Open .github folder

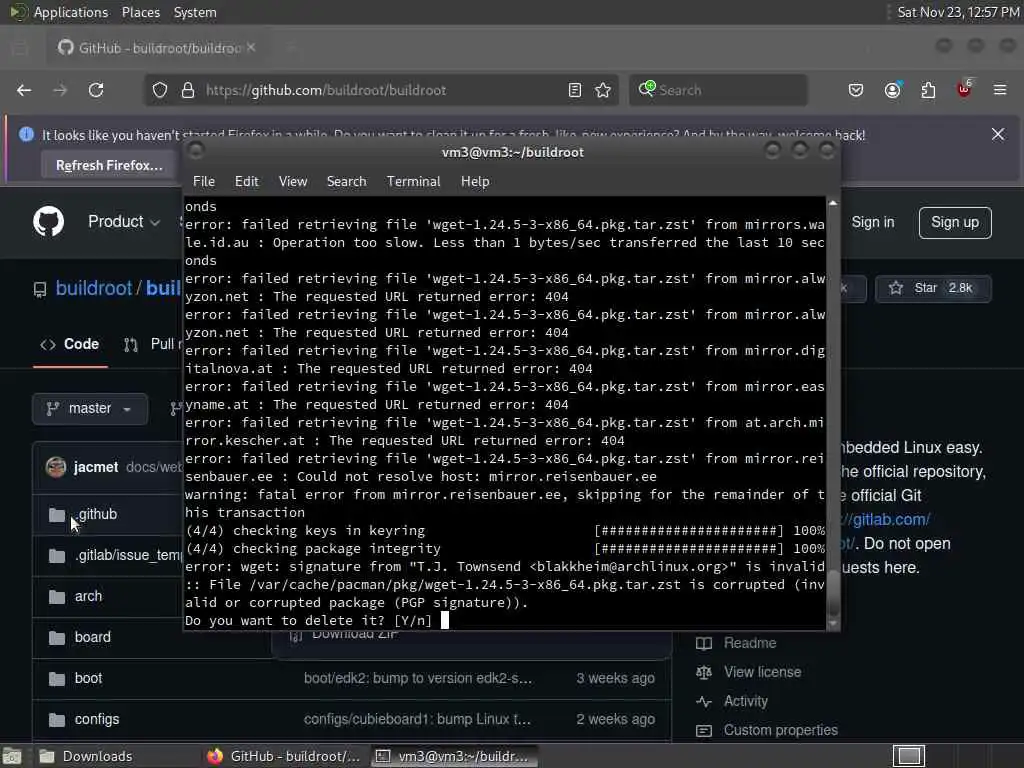pos(97,514)
